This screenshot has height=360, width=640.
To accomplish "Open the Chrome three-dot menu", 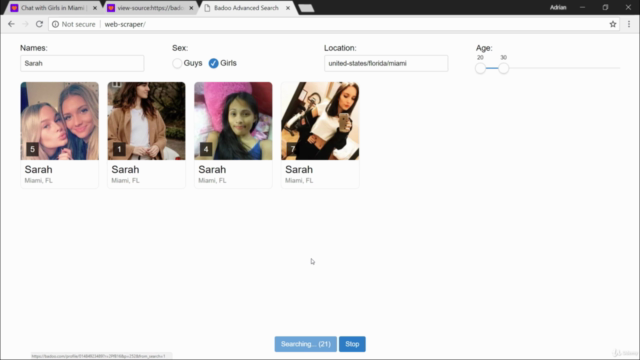I will pyautogui.click(x=629, y=24).
